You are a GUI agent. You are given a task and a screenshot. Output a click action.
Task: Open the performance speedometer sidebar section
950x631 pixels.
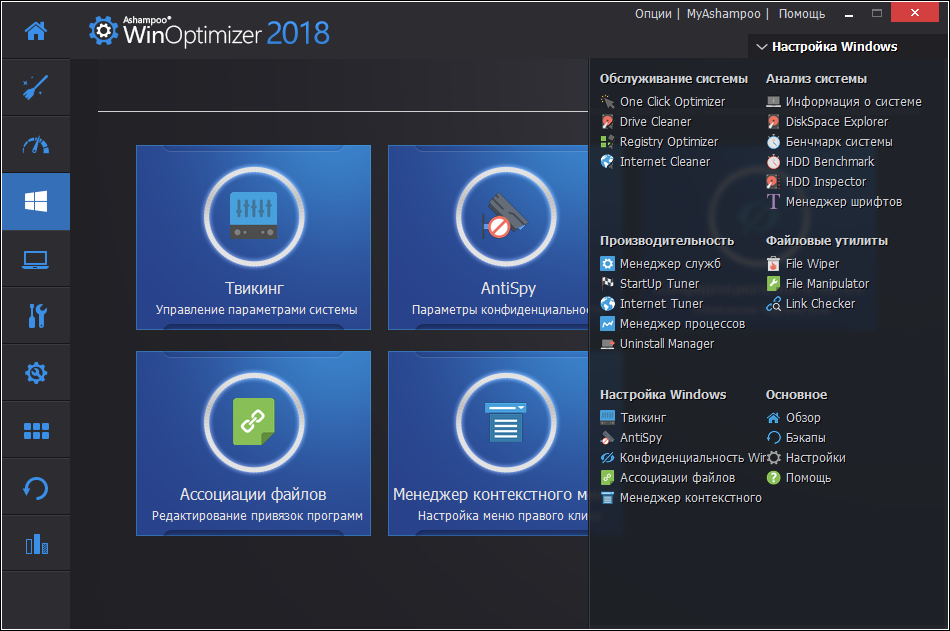coord(36,145)
